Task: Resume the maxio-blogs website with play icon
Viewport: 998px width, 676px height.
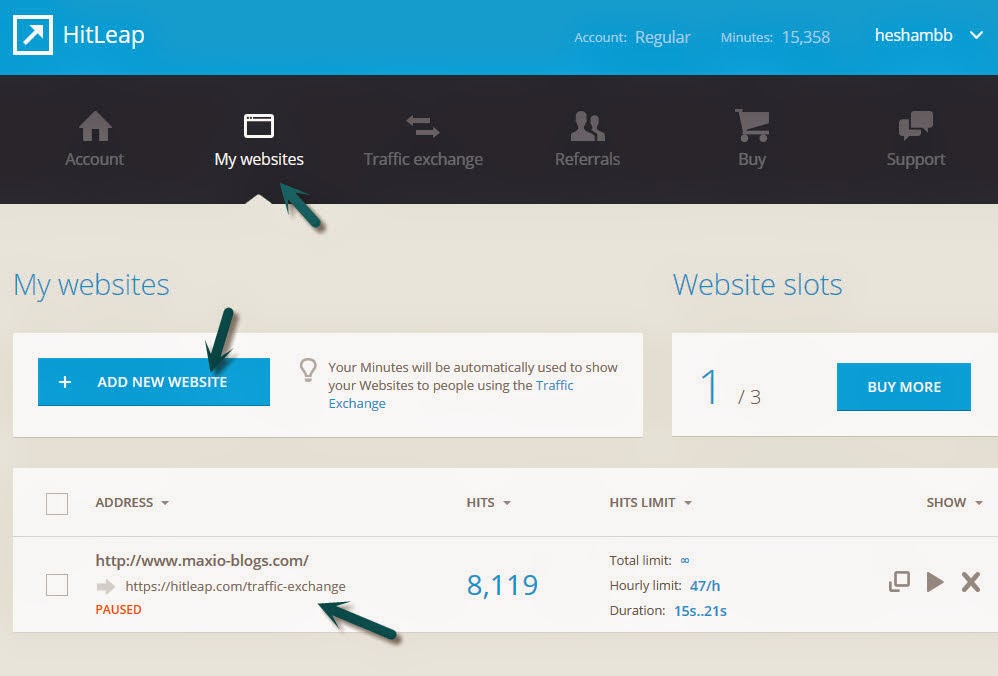Action: [x=935, y=582]
